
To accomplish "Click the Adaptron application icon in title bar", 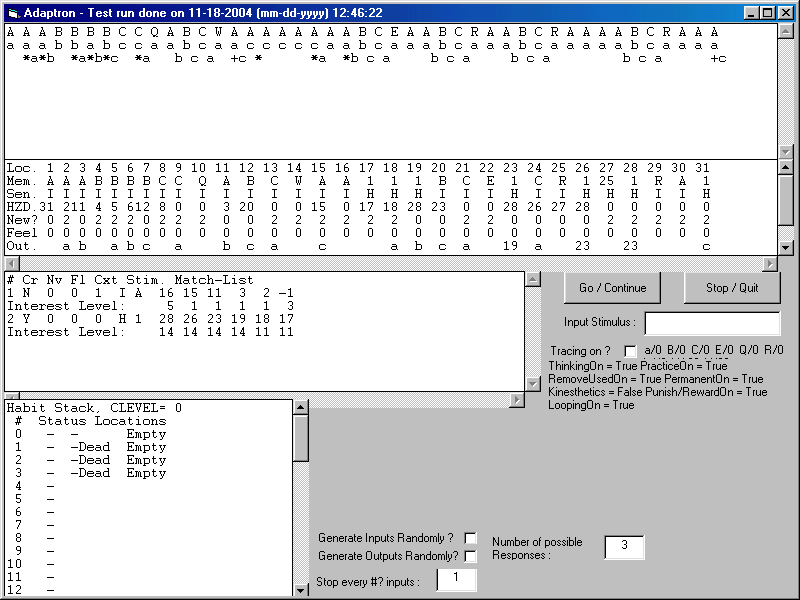I will (13, 13).
